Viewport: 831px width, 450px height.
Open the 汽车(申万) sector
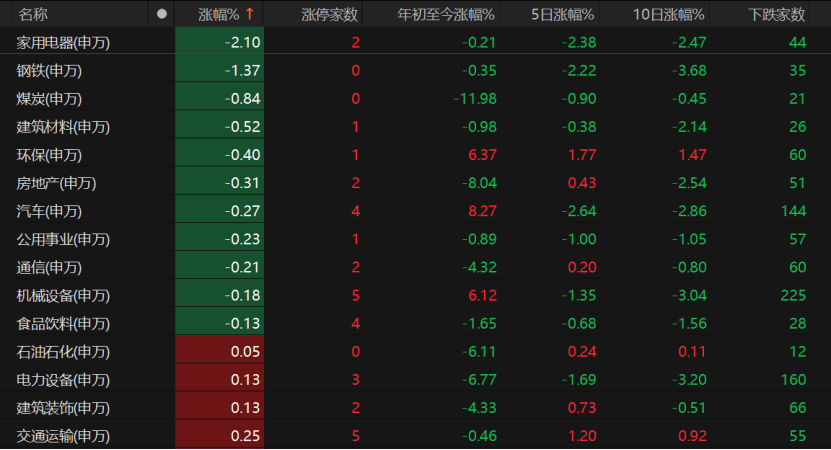[48, 211]
